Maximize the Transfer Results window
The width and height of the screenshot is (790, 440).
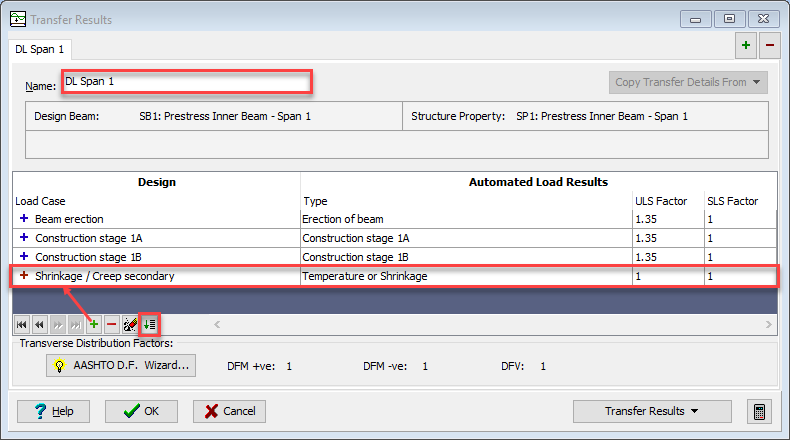click(x=729, y=19)
